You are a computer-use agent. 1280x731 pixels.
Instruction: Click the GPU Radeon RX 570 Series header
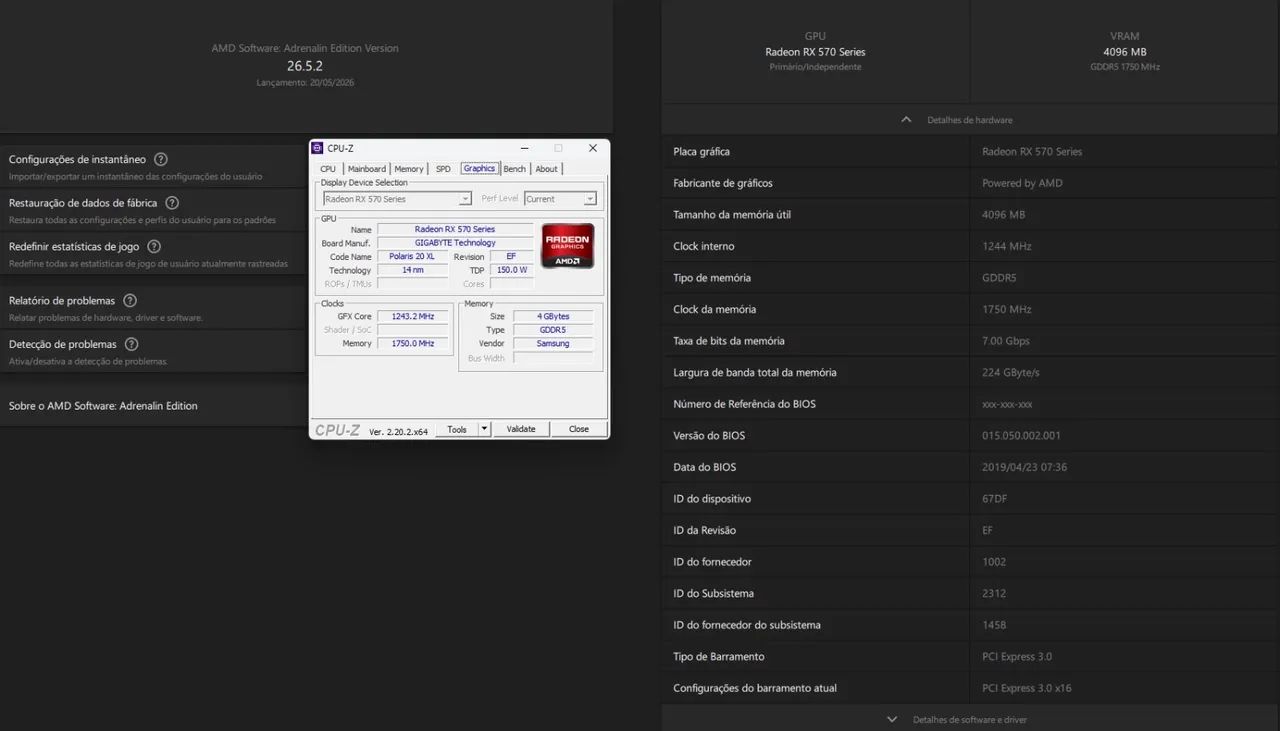815,52
